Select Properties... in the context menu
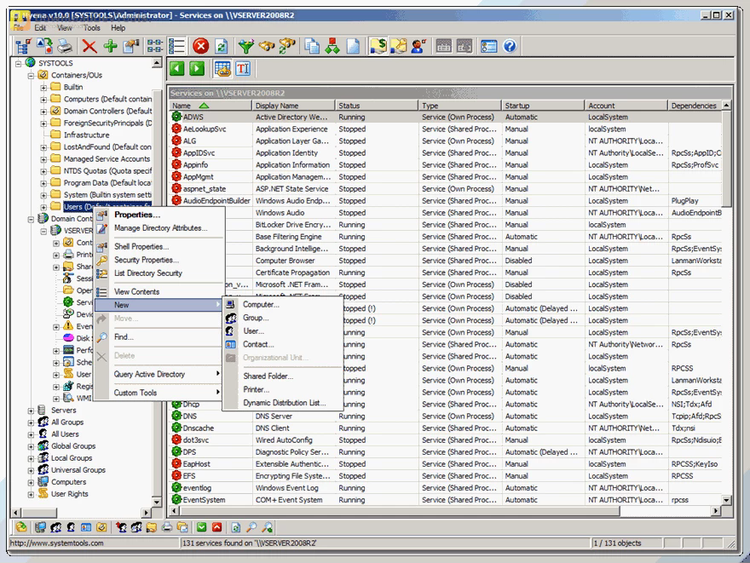The image size is (750, 563). click(160, 215)
